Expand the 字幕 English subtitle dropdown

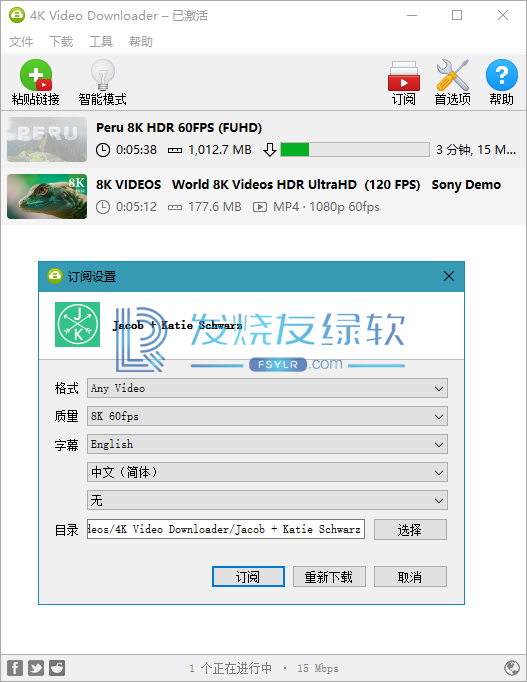(267, 444)
